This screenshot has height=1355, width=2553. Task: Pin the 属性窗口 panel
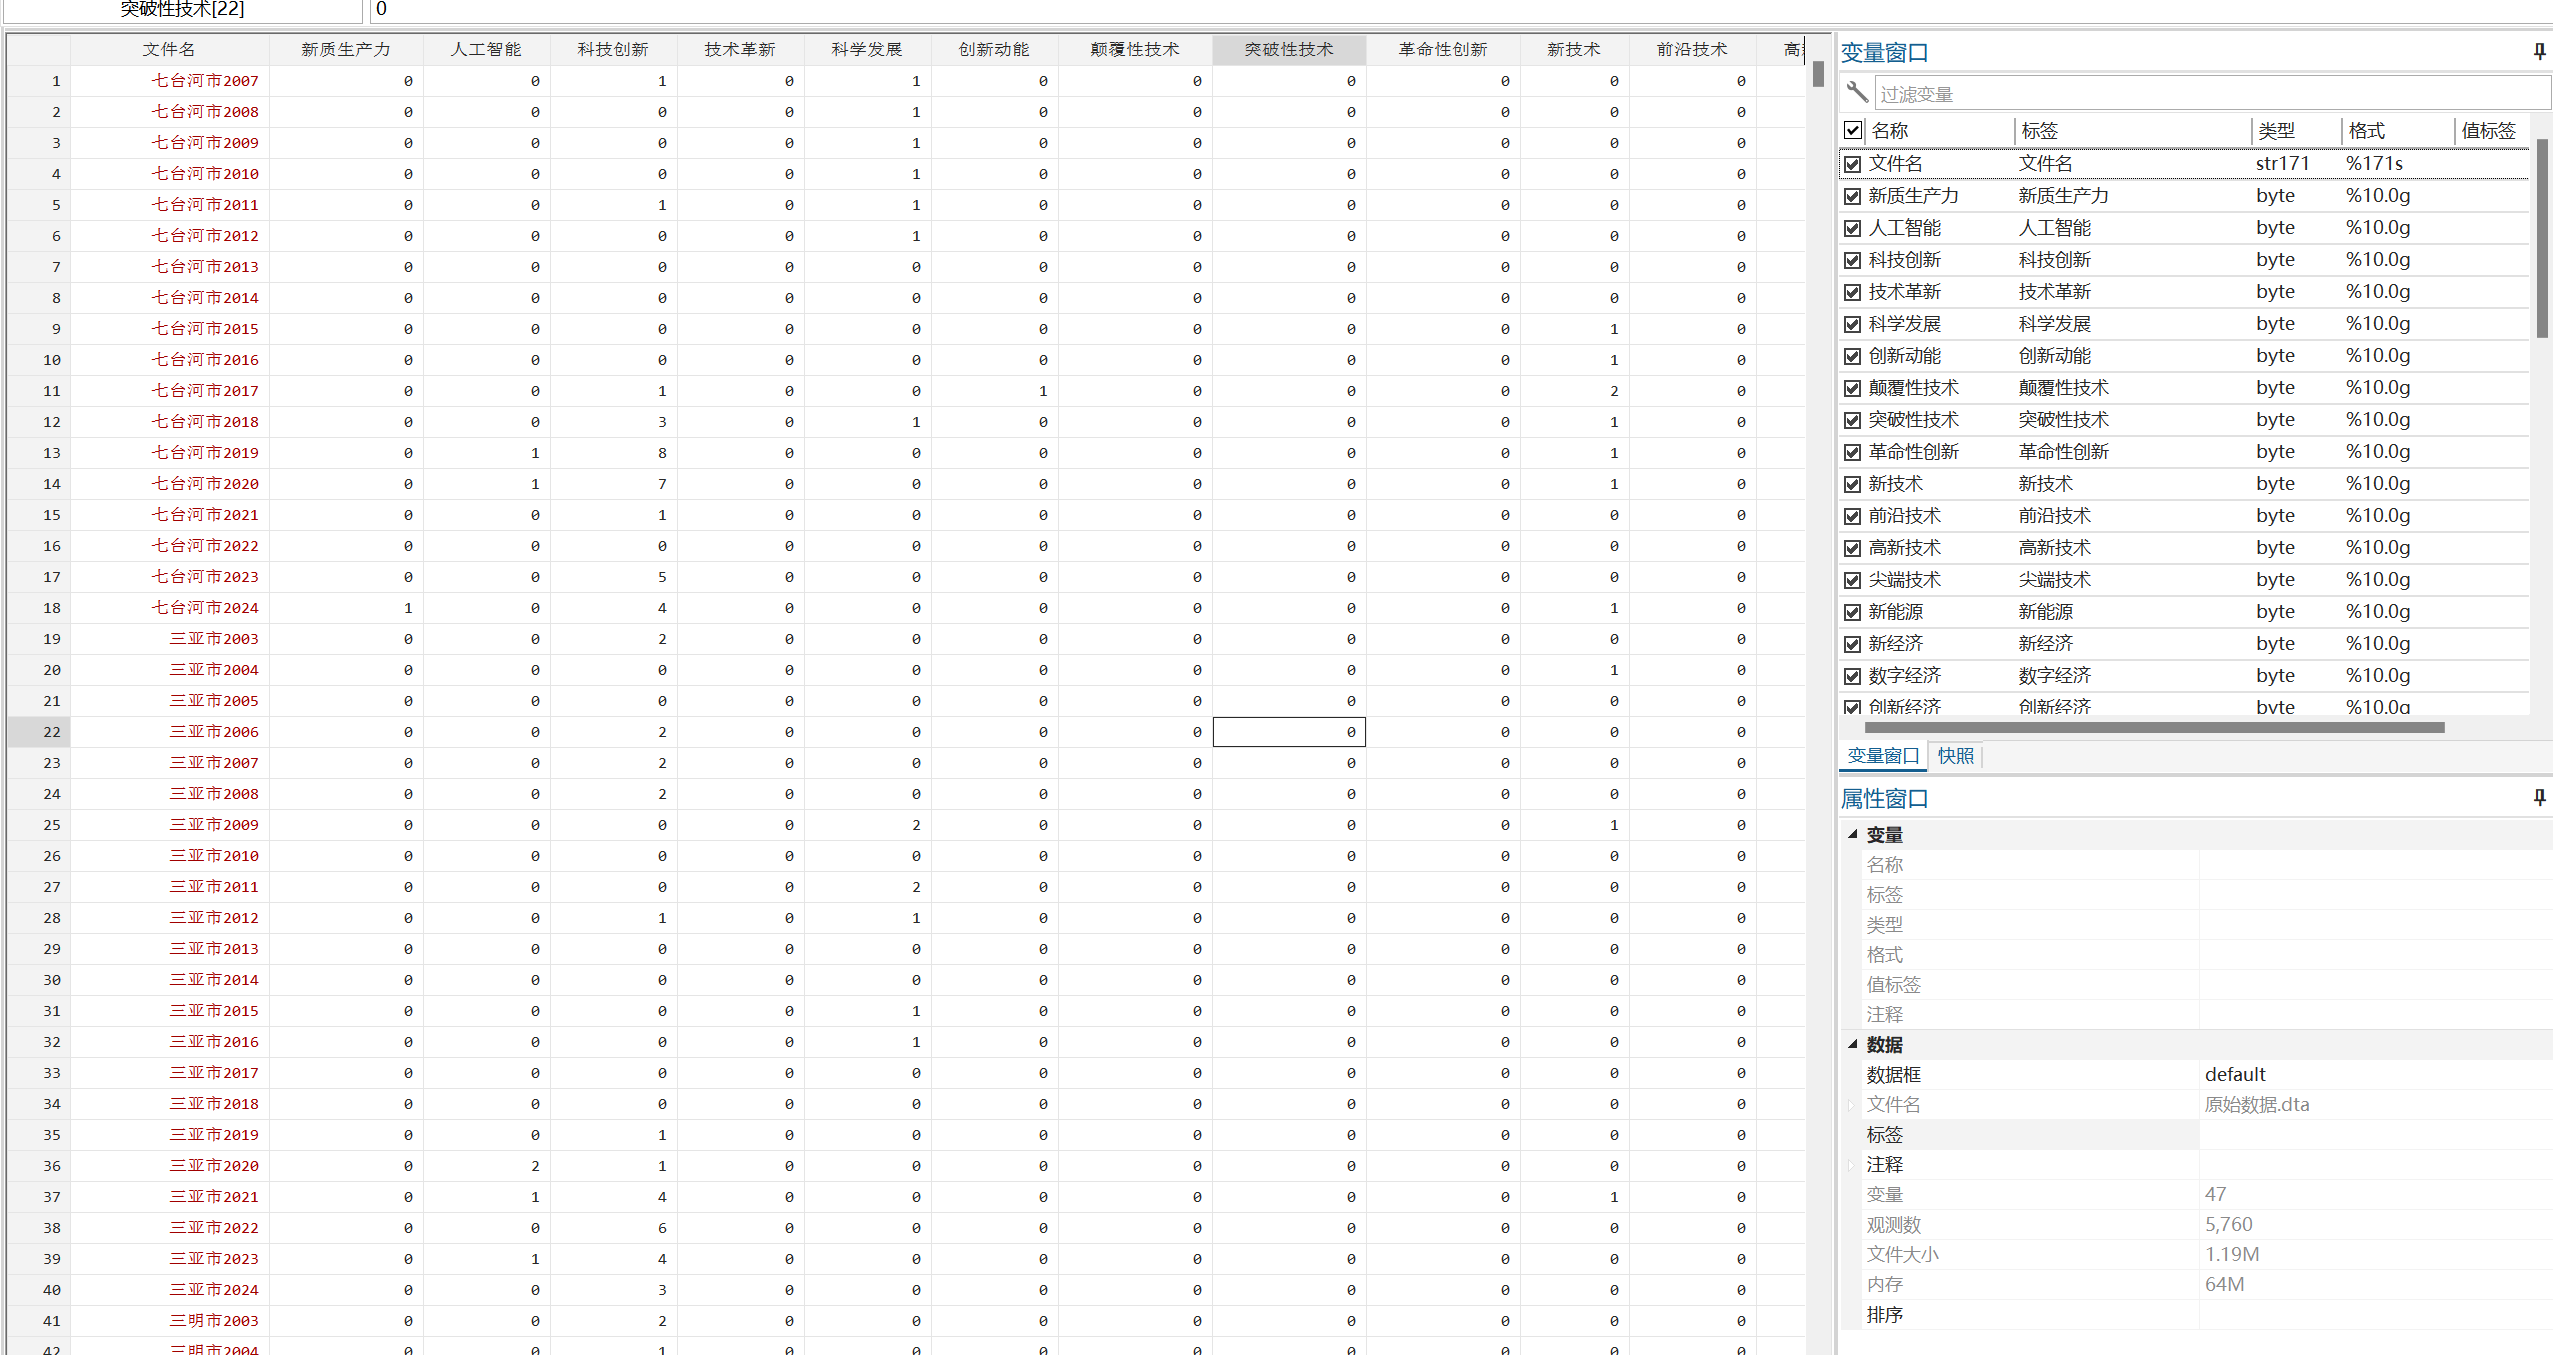pyautogui.click(x=2539, y=797)
